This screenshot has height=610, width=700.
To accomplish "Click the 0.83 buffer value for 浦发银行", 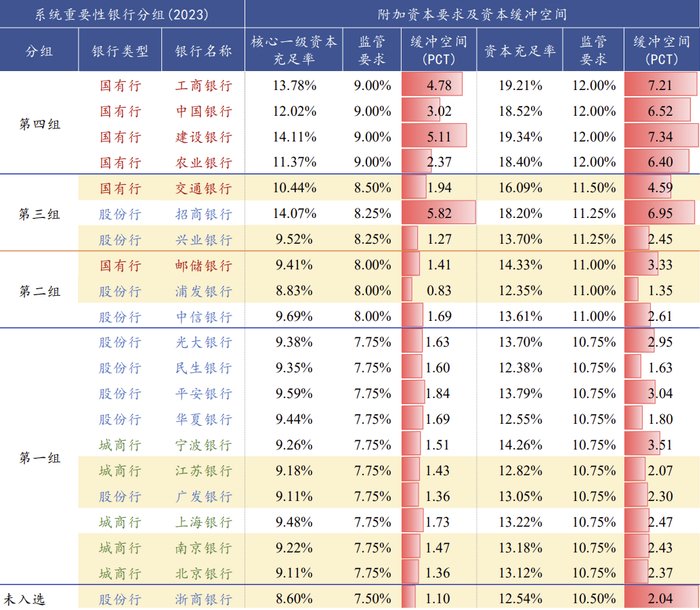I will coord(439,291).
